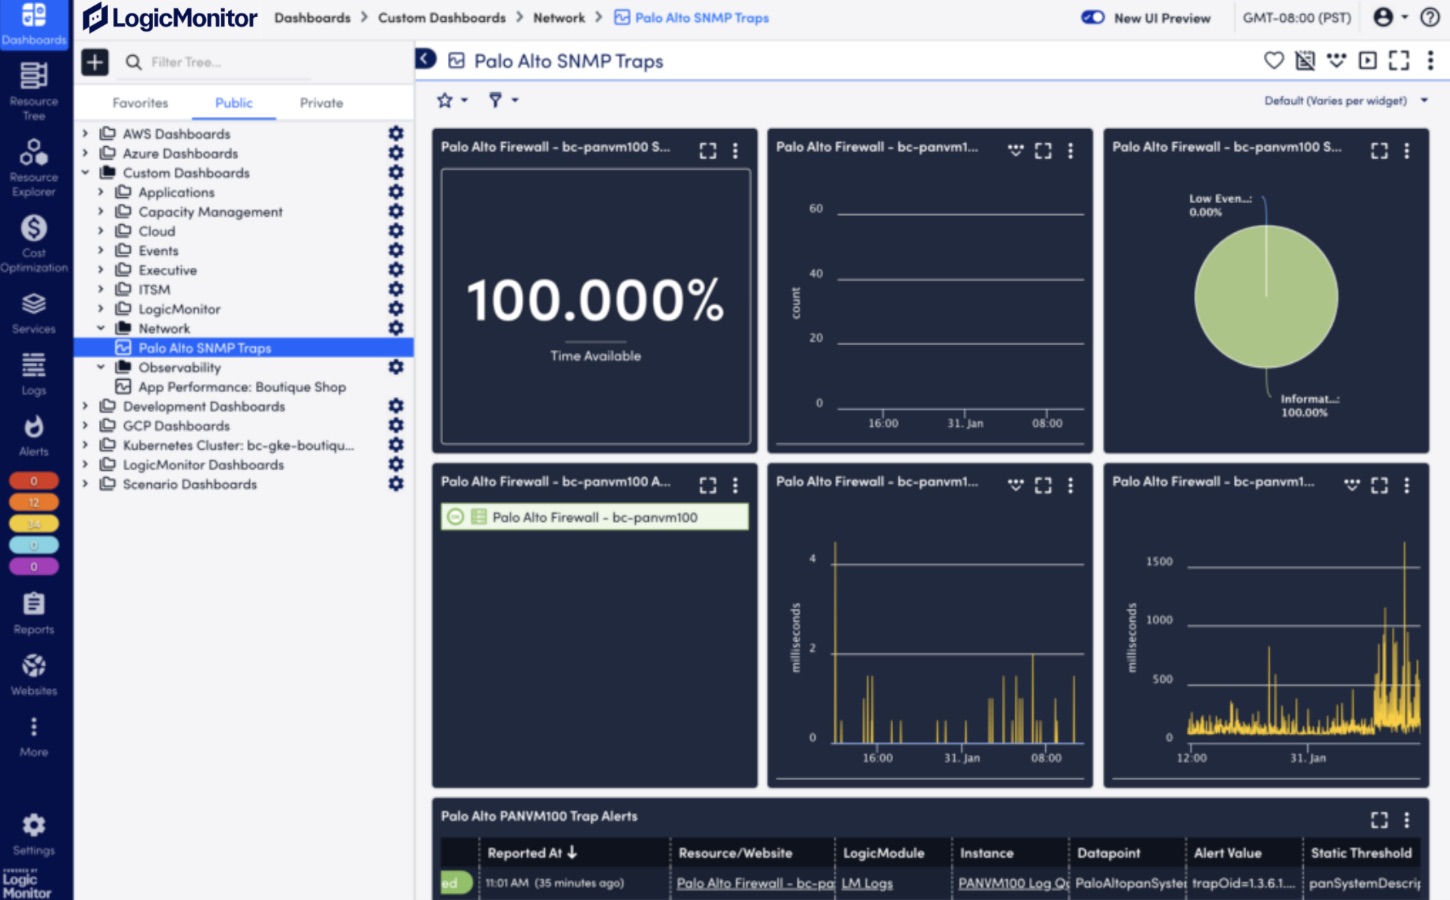Open Palo Alto Firewall resource link in table
The width and height of the screenshot is (1450, 900).
755,884
